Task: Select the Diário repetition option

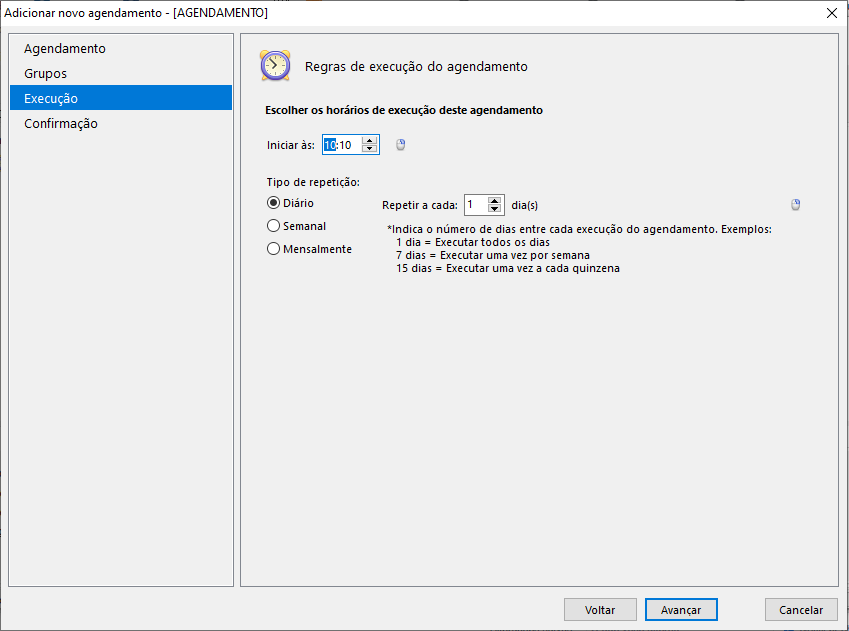Action: (290, 203)
